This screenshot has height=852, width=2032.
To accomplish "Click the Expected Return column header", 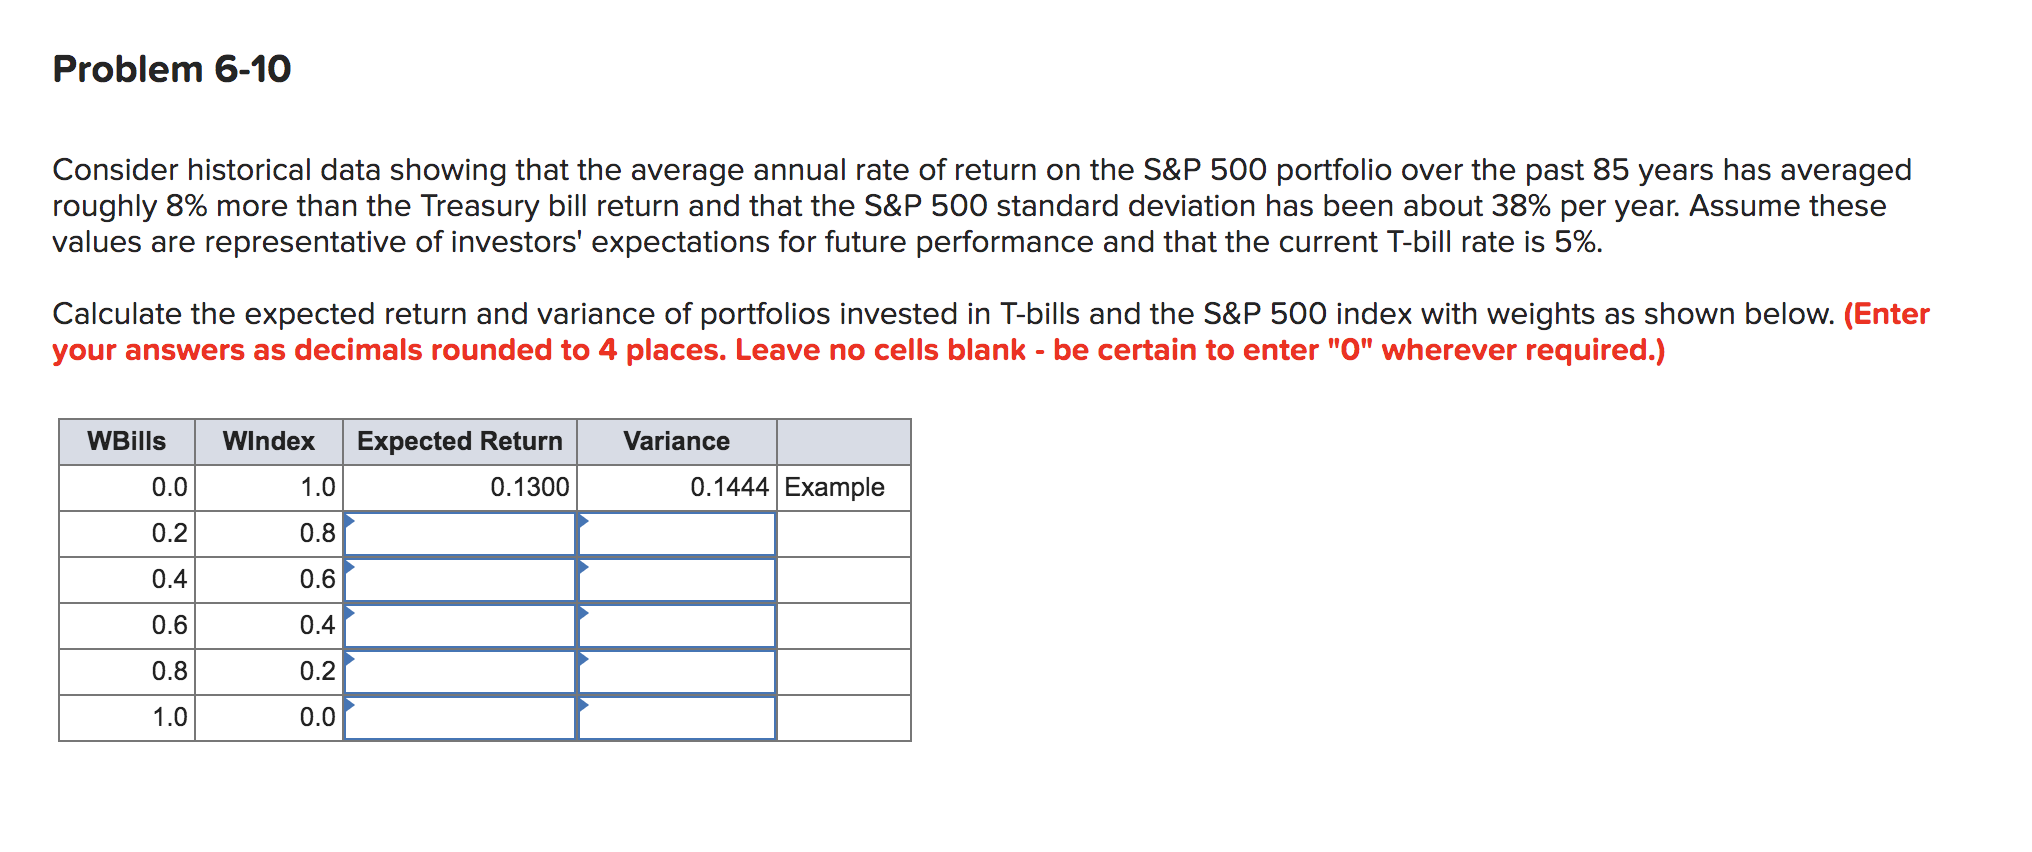I will pos(460,441).
